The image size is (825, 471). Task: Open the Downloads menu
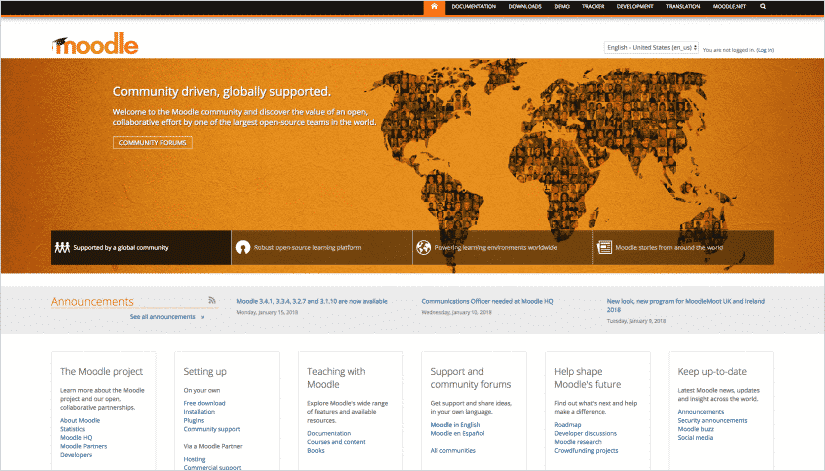coord(525,7)
